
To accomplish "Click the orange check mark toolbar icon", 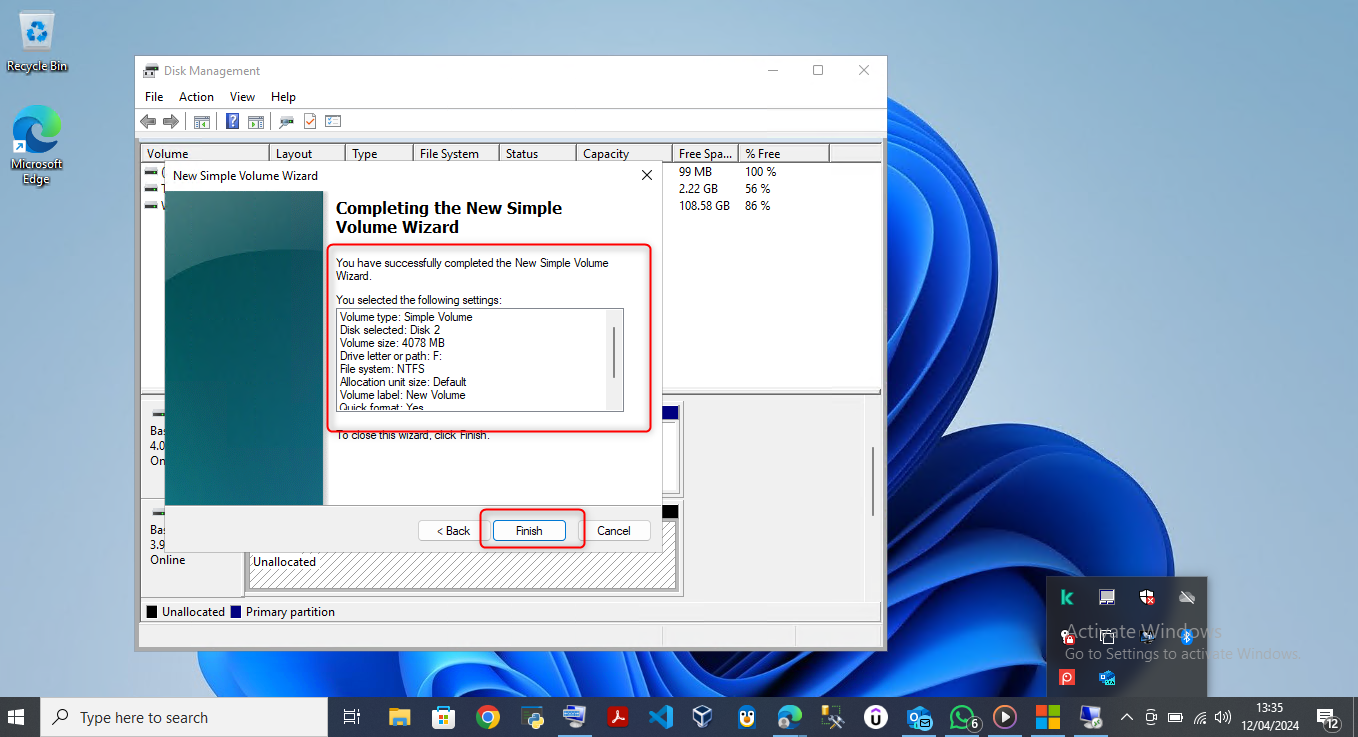I will coord(310,122).
